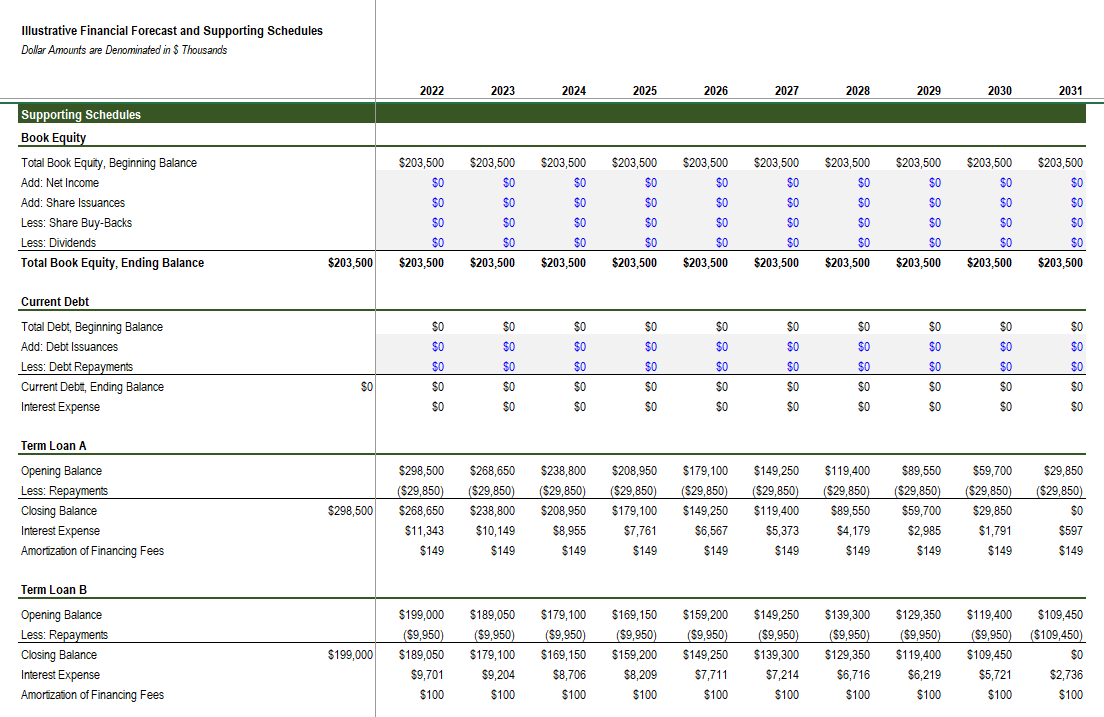Select Term Loan A opening balance $89,550
The height and width of the screenshot is (717, 1104).
click(921, 471)
